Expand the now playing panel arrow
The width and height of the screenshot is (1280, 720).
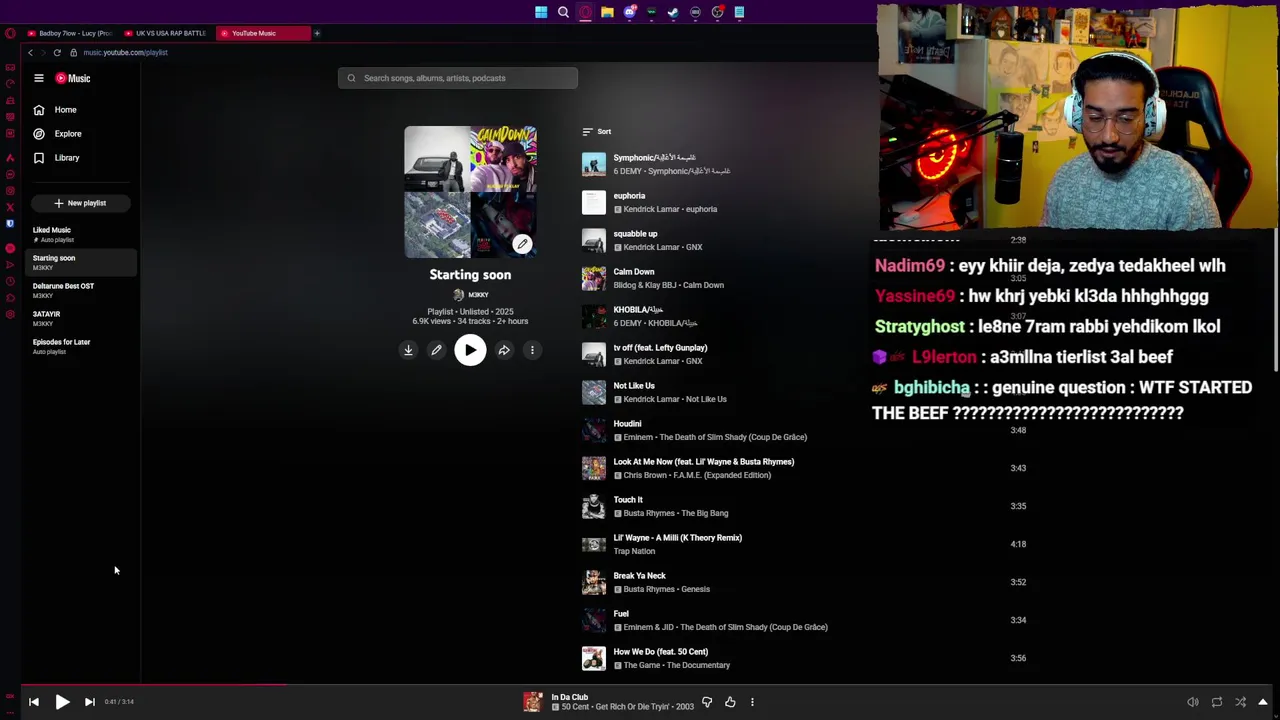pyautogui.click(x=1263, y=702)
